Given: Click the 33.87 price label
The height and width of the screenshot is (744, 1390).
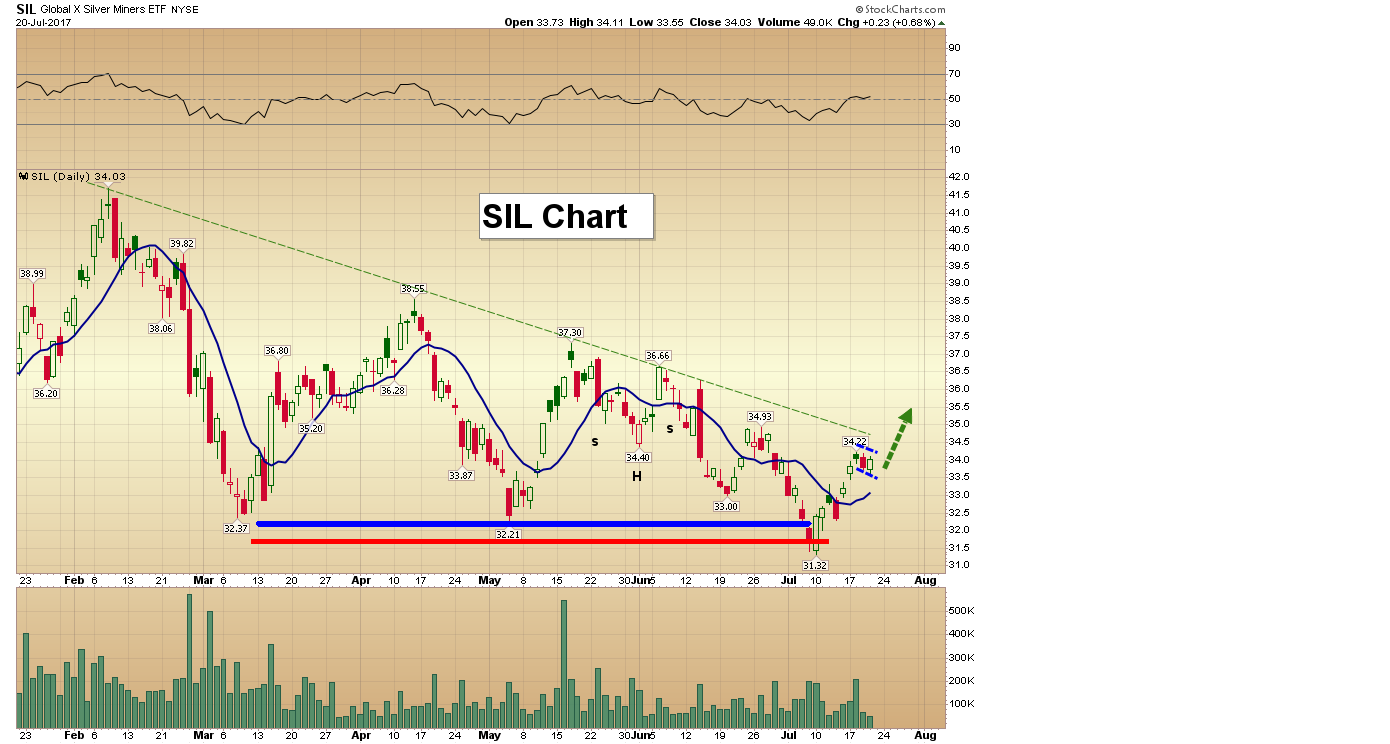Looking at the screenshot, I should tap(461, 475).
